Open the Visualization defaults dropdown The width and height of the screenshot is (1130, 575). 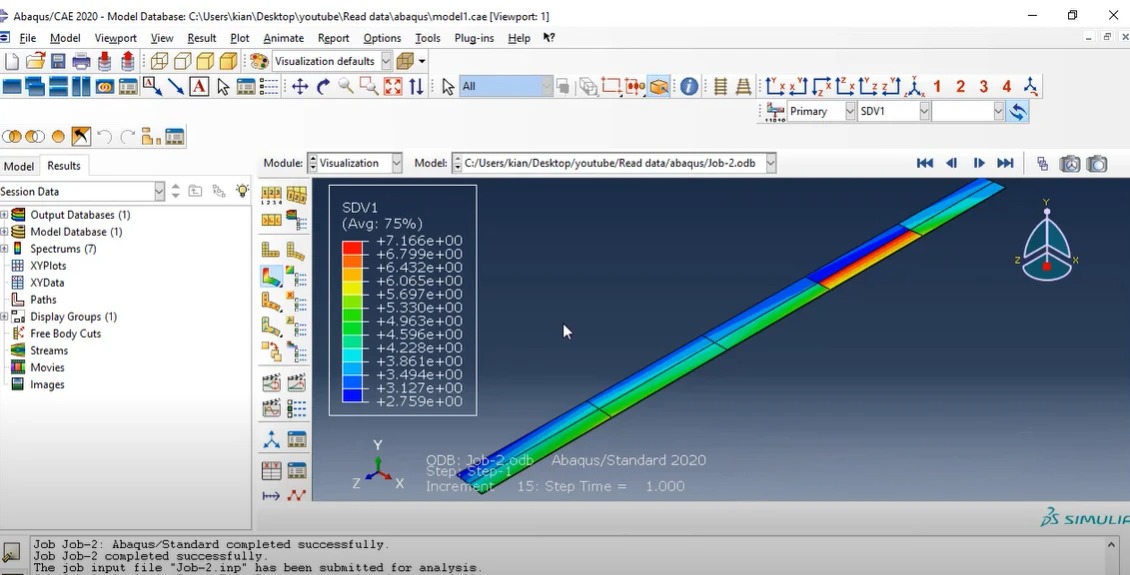[386, 61]
